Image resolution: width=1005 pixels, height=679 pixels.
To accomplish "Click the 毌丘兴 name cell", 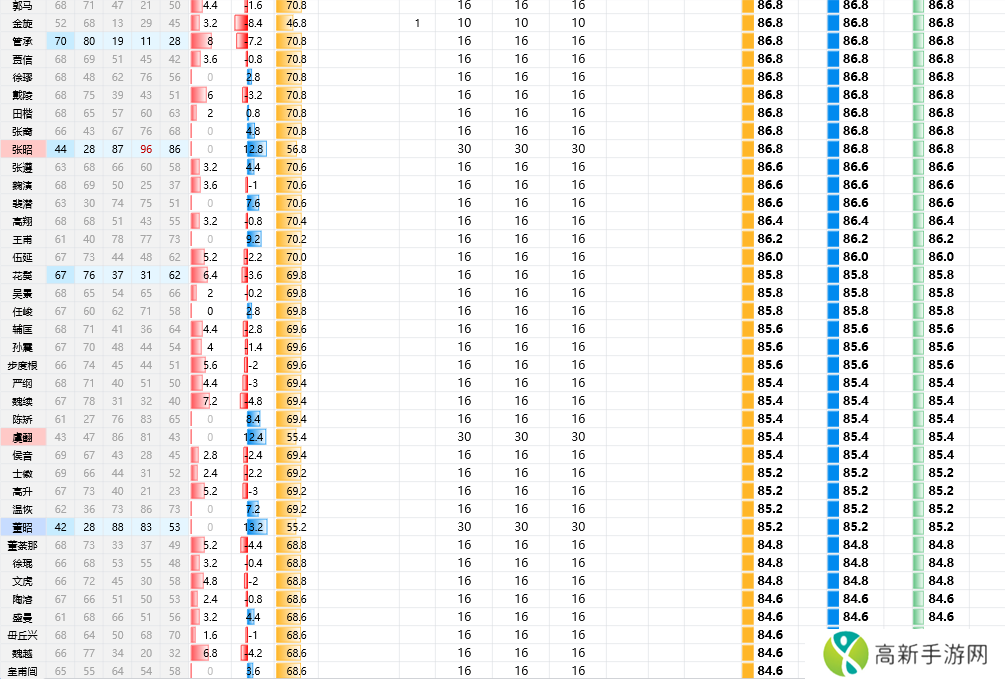I will pyautogui.click(x=22, y=635).
